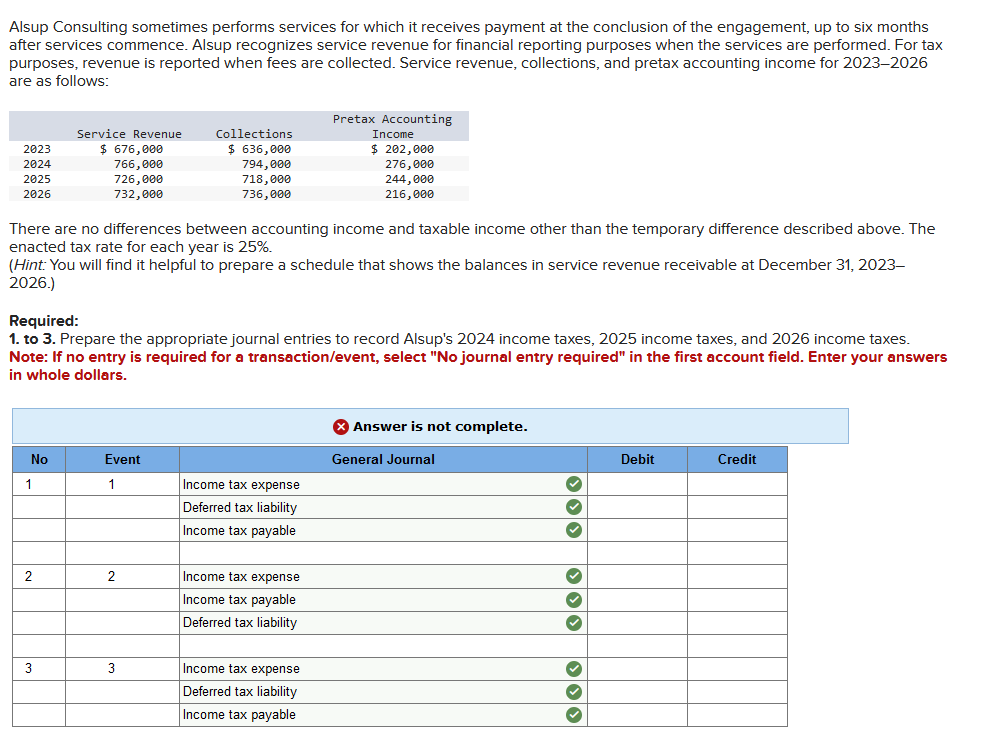This screenshot has height=731, width=989.
Task: Click green checkmark beside event 1 Income tax expense
Action: (x=573, y=484)
